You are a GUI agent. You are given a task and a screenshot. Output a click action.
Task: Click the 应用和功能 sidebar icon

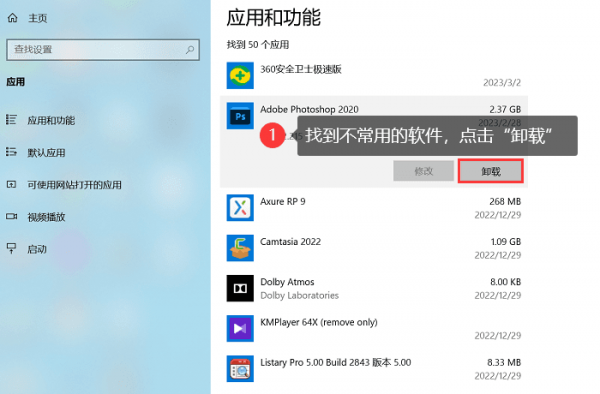point(11,120)
